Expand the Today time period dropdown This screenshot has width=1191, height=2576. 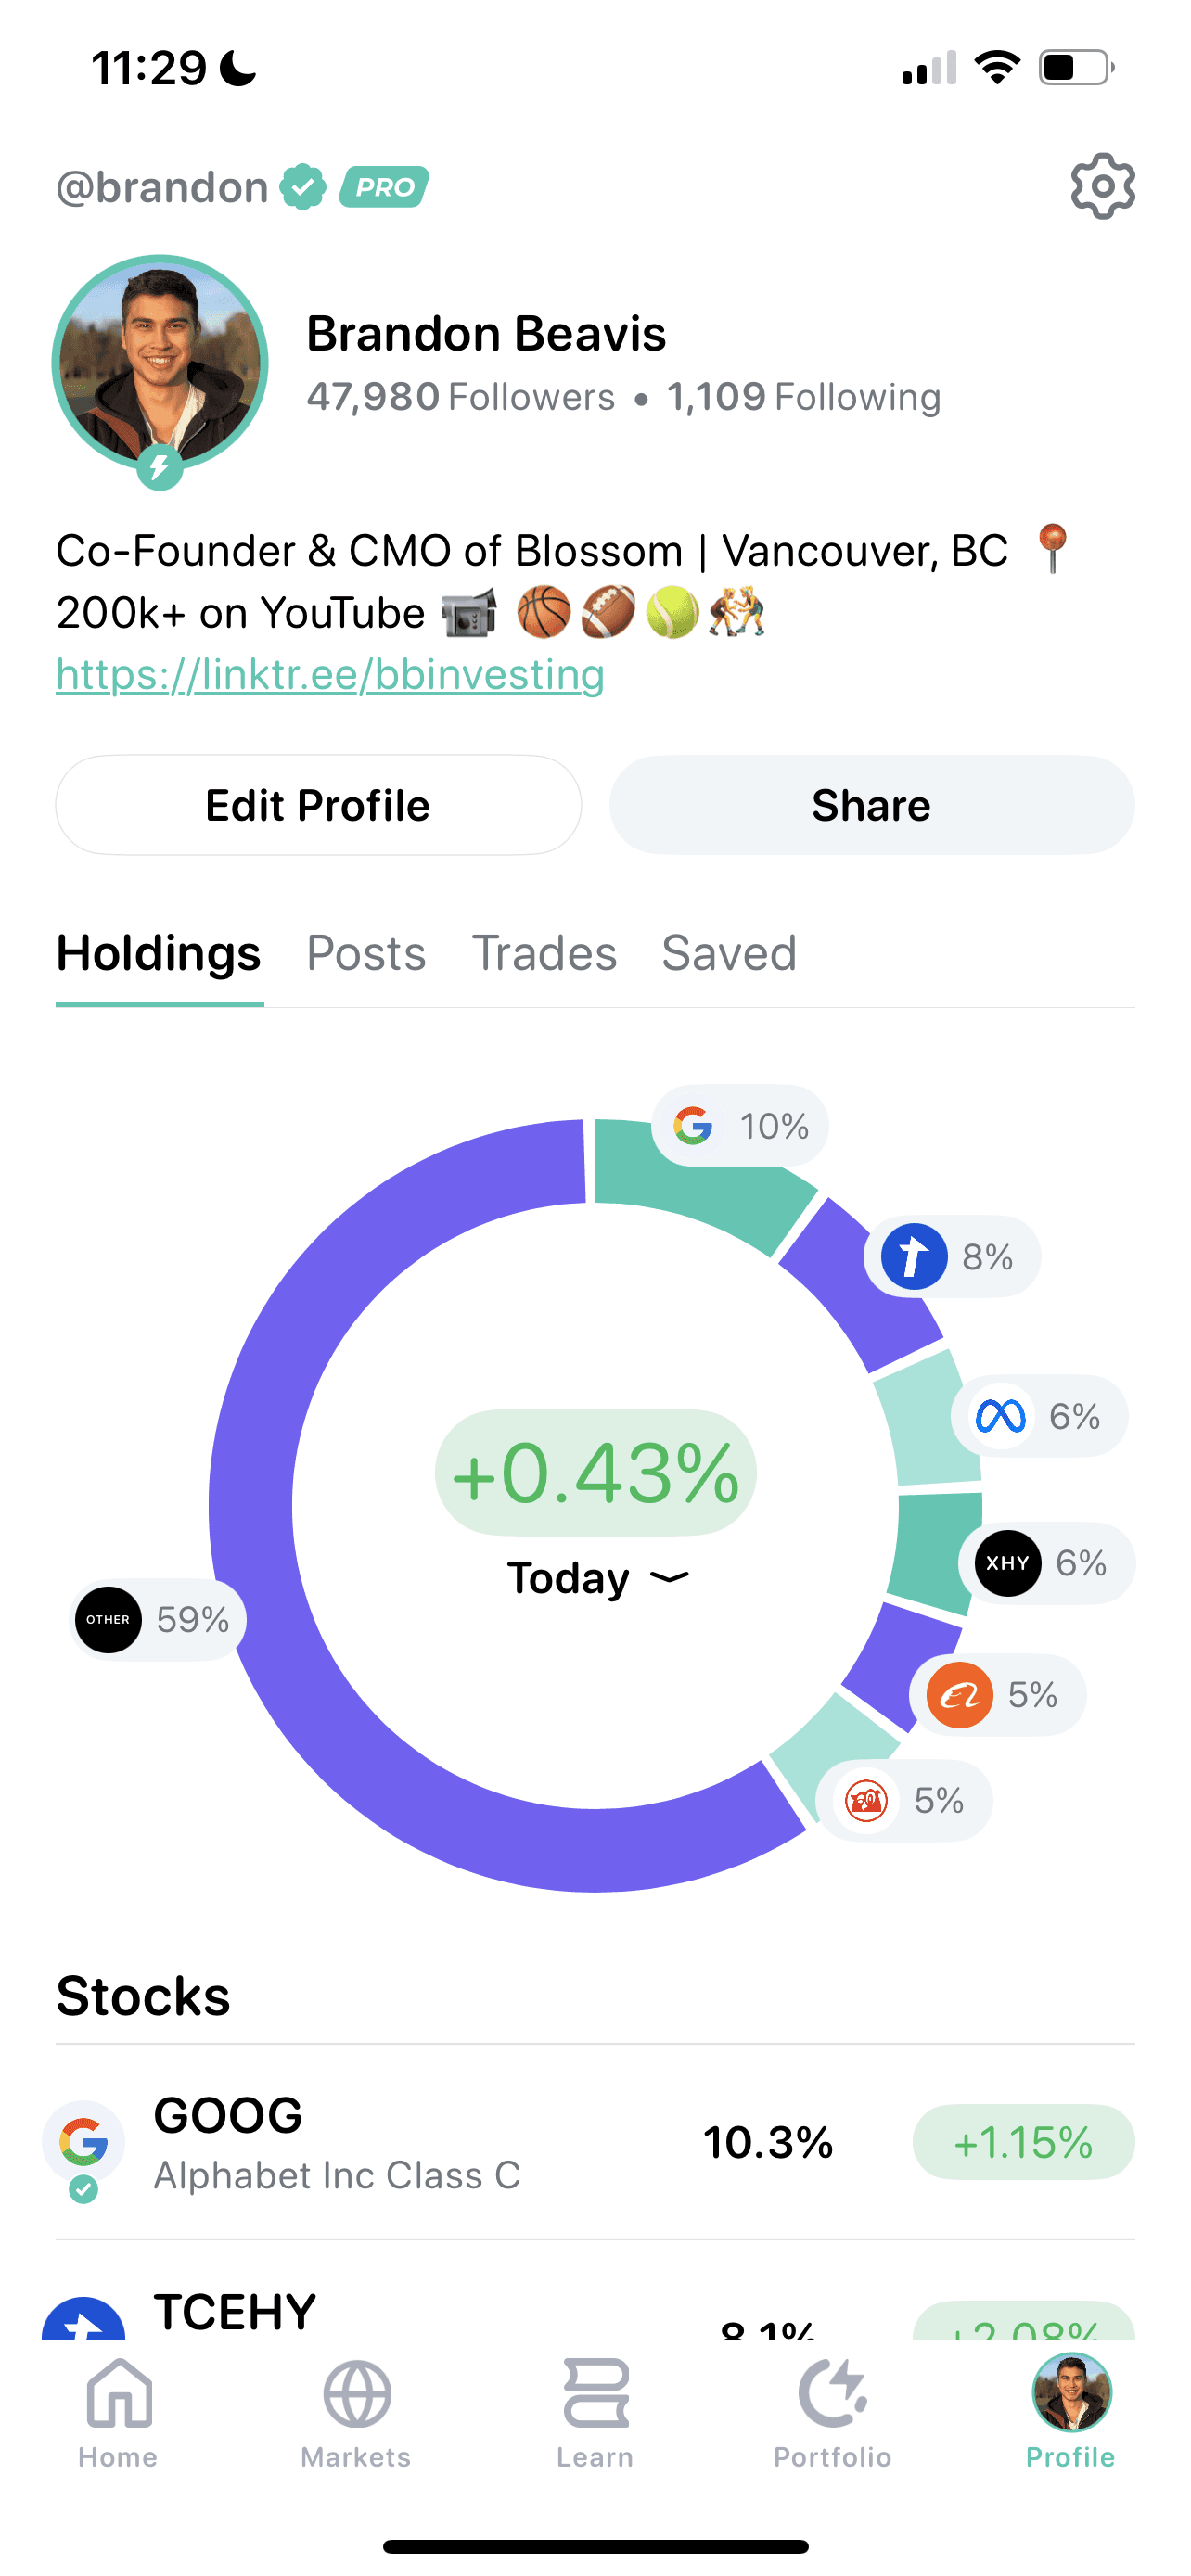597,1578
